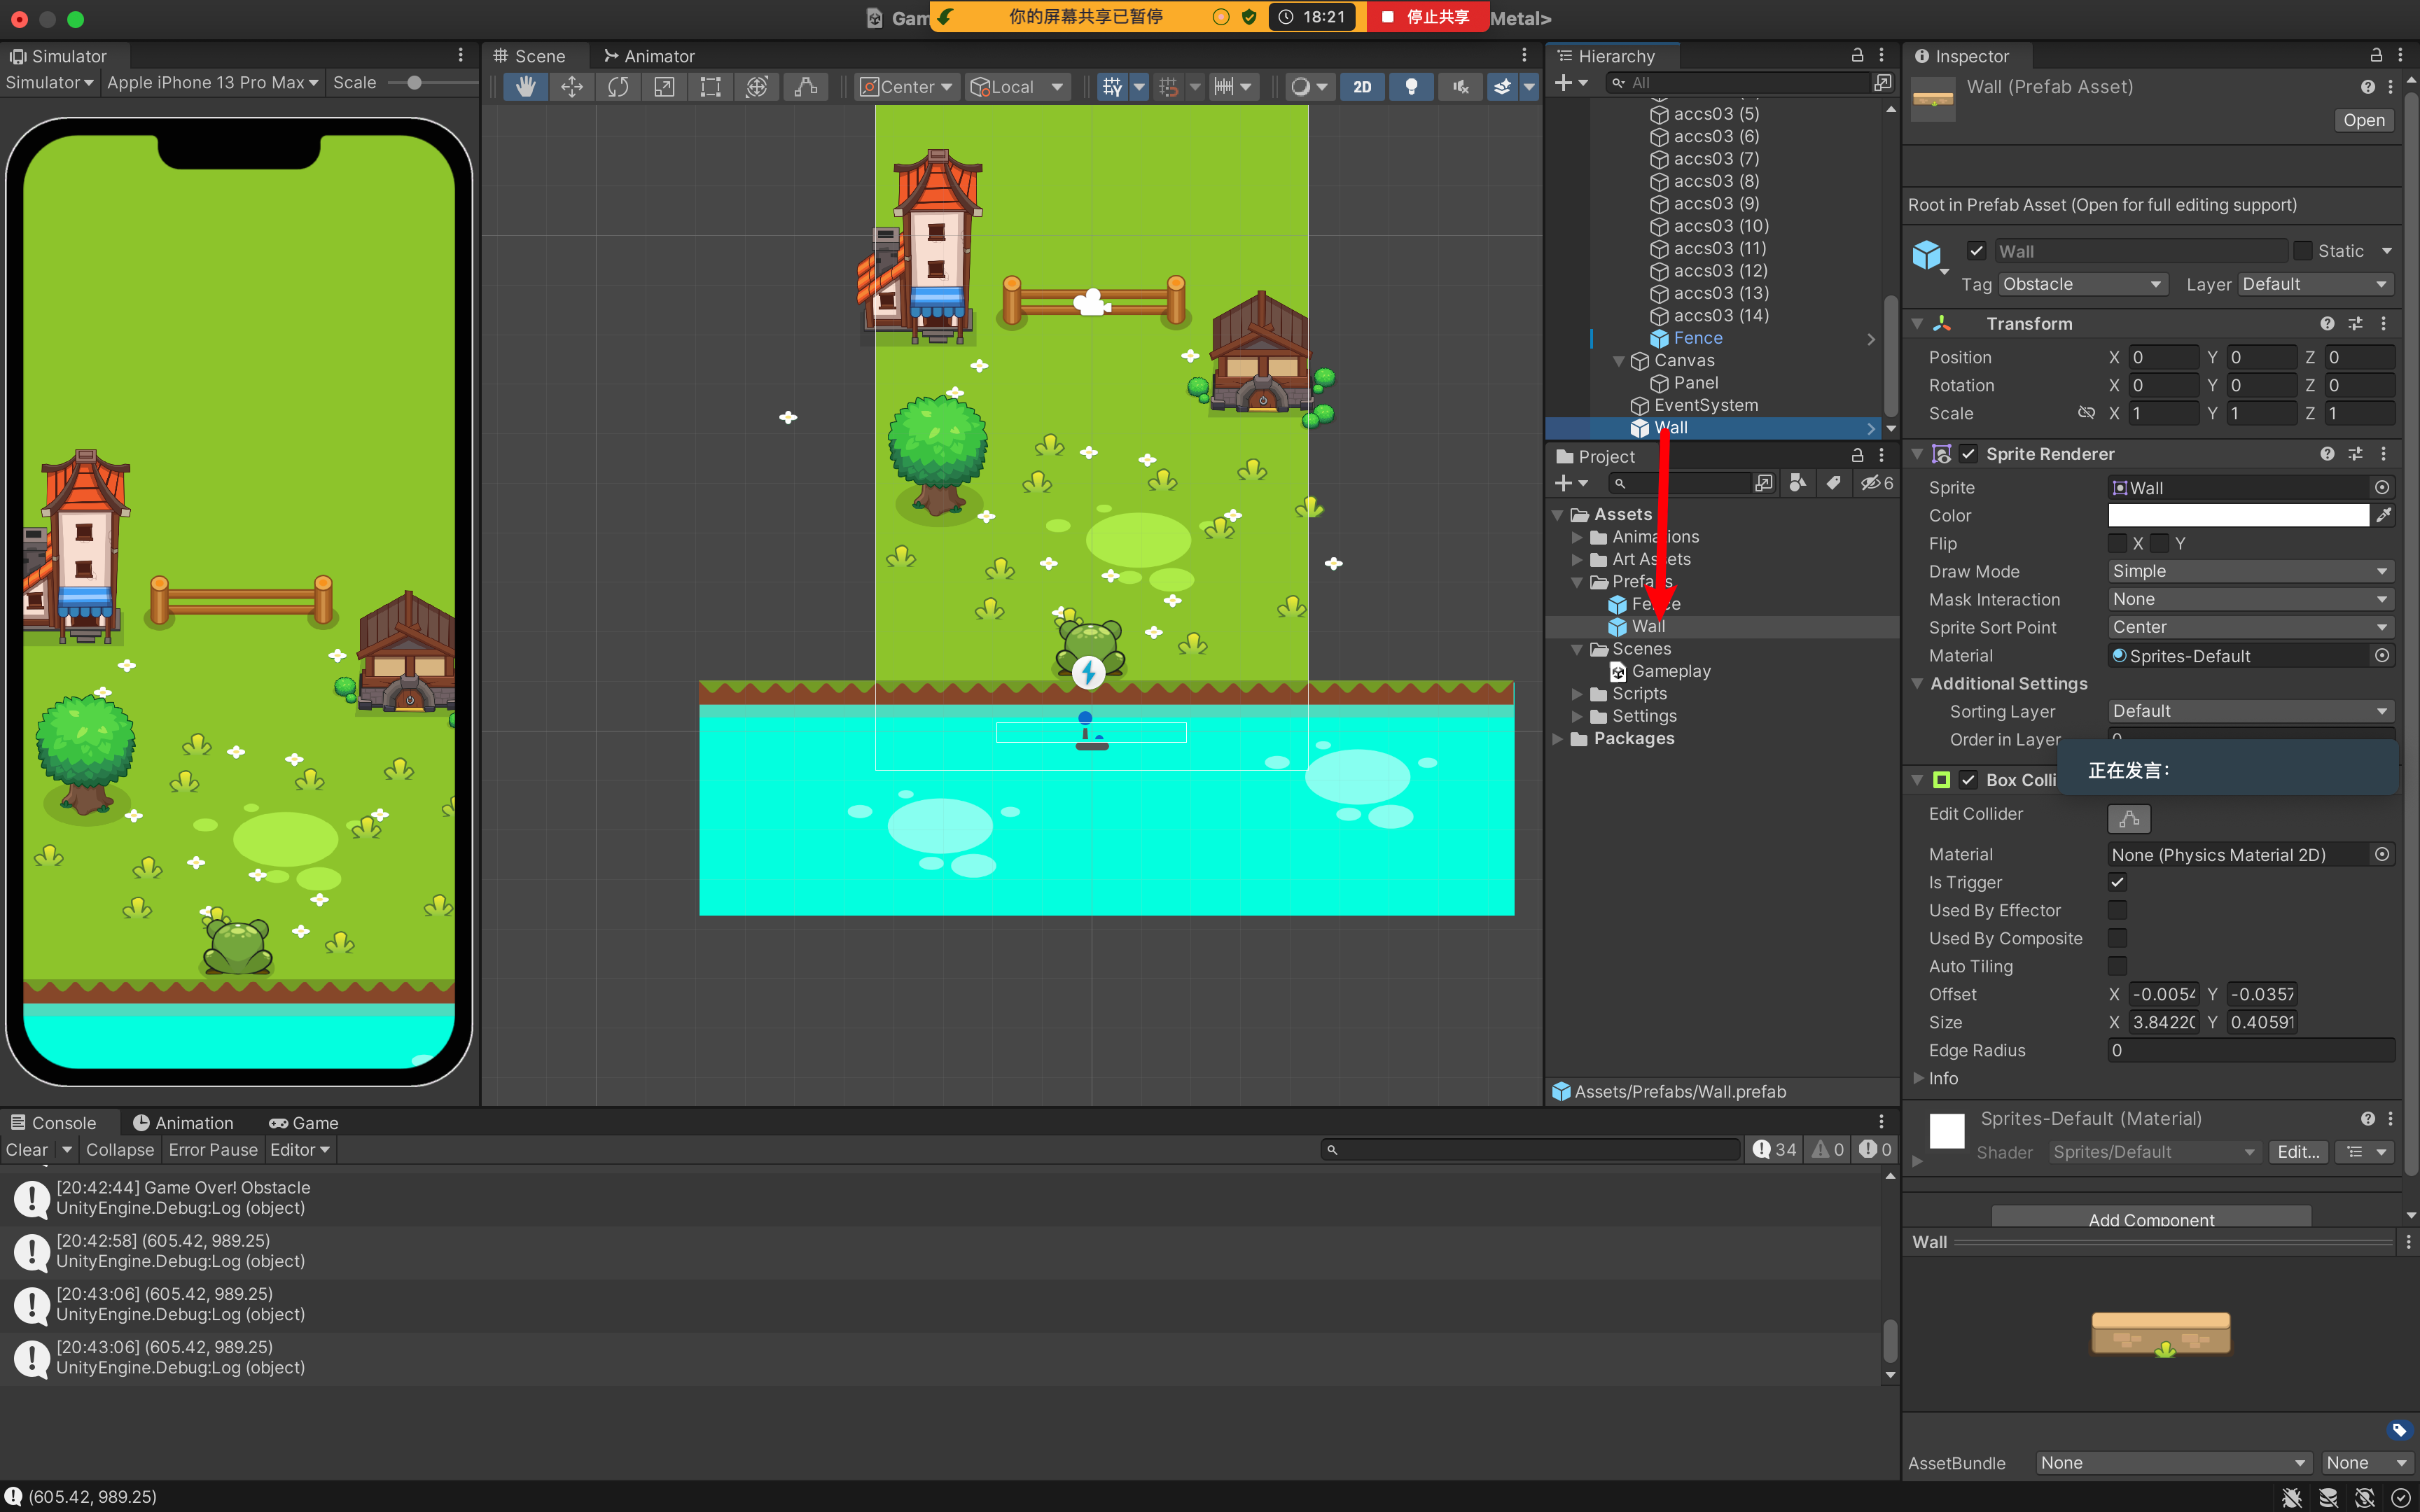Toggle scene lighting bulb icon
Viewport: 2420px width, 1512px height.
click(1411, 87)
